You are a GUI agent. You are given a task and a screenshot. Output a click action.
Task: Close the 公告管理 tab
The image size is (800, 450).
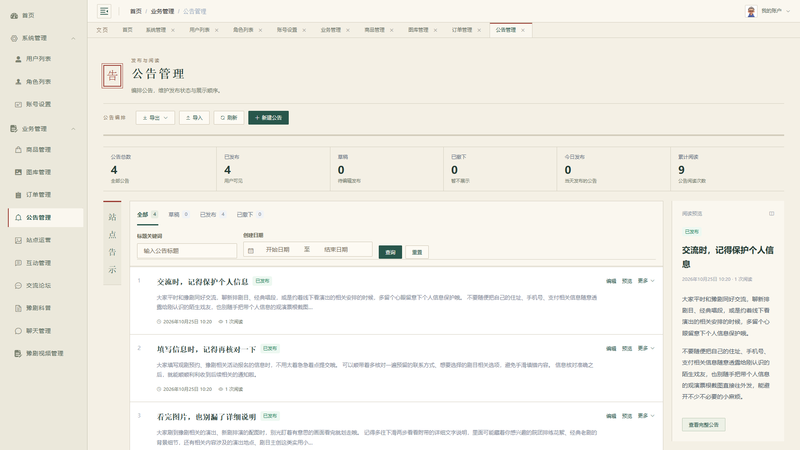(523, 30)
